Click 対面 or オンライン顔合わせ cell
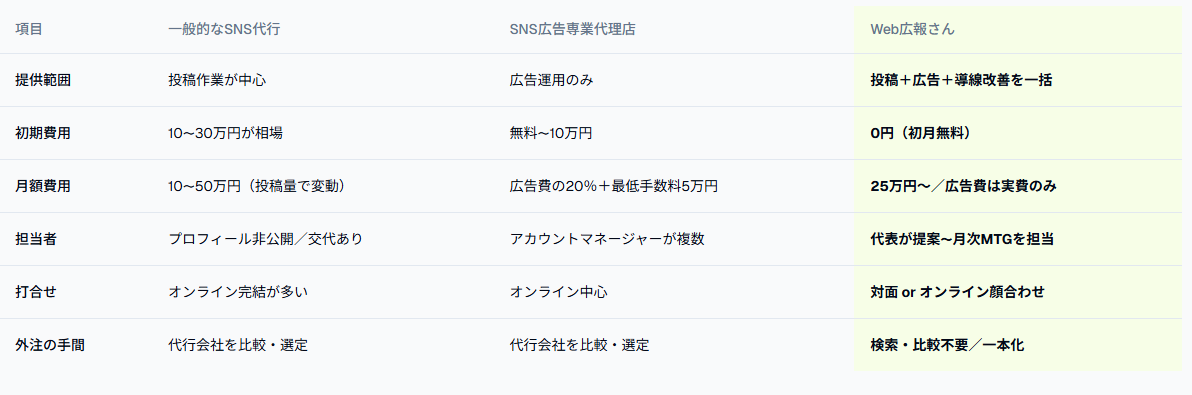The width and height of the screenshot is (1192, 395). click(x=957, y=292)
